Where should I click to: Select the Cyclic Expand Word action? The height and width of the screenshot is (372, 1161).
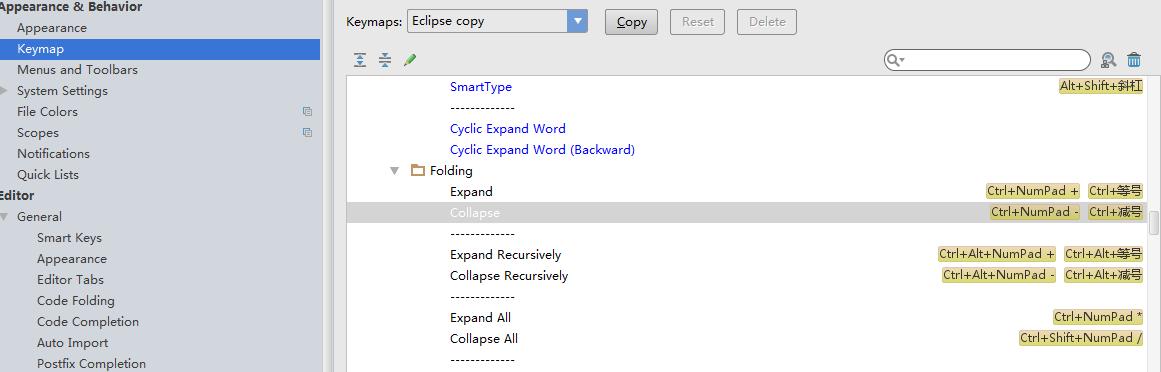point(507,129)
